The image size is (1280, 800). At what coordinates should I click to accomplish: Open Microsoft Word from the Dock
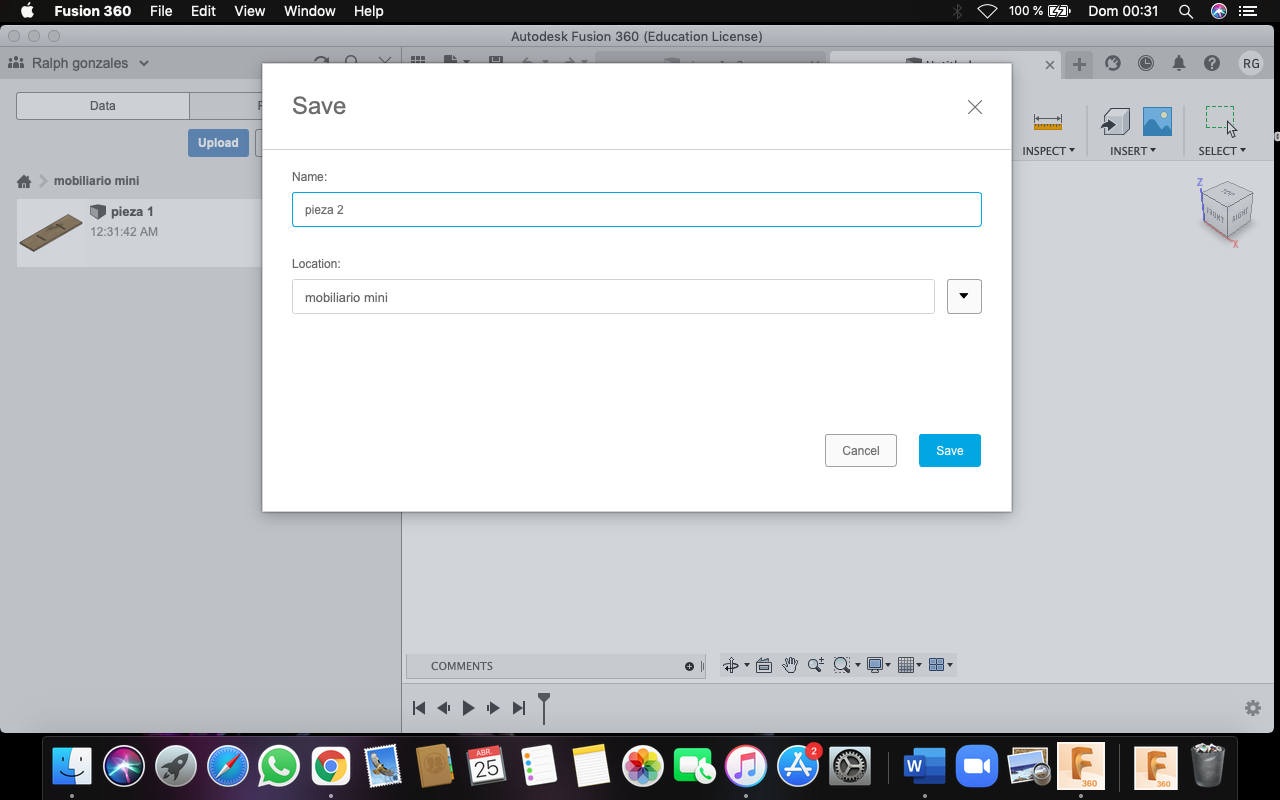click(x=925, y=767)
